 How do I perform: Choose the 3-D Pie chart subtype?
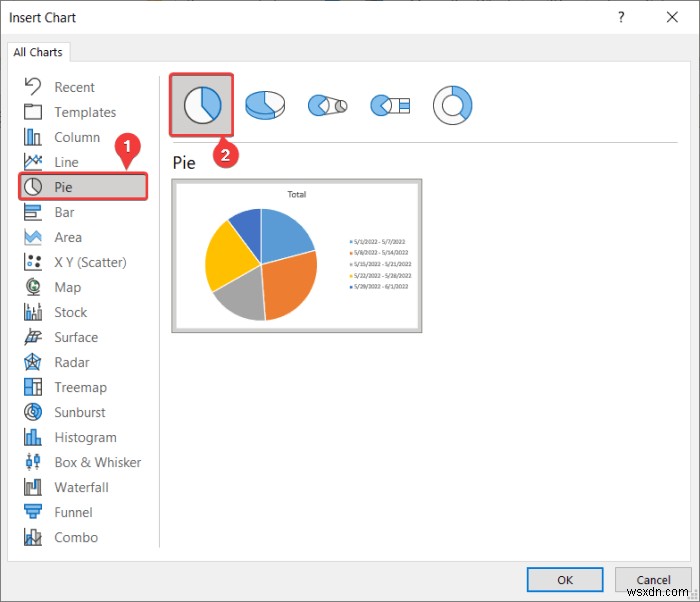click(x=265, y=105)
